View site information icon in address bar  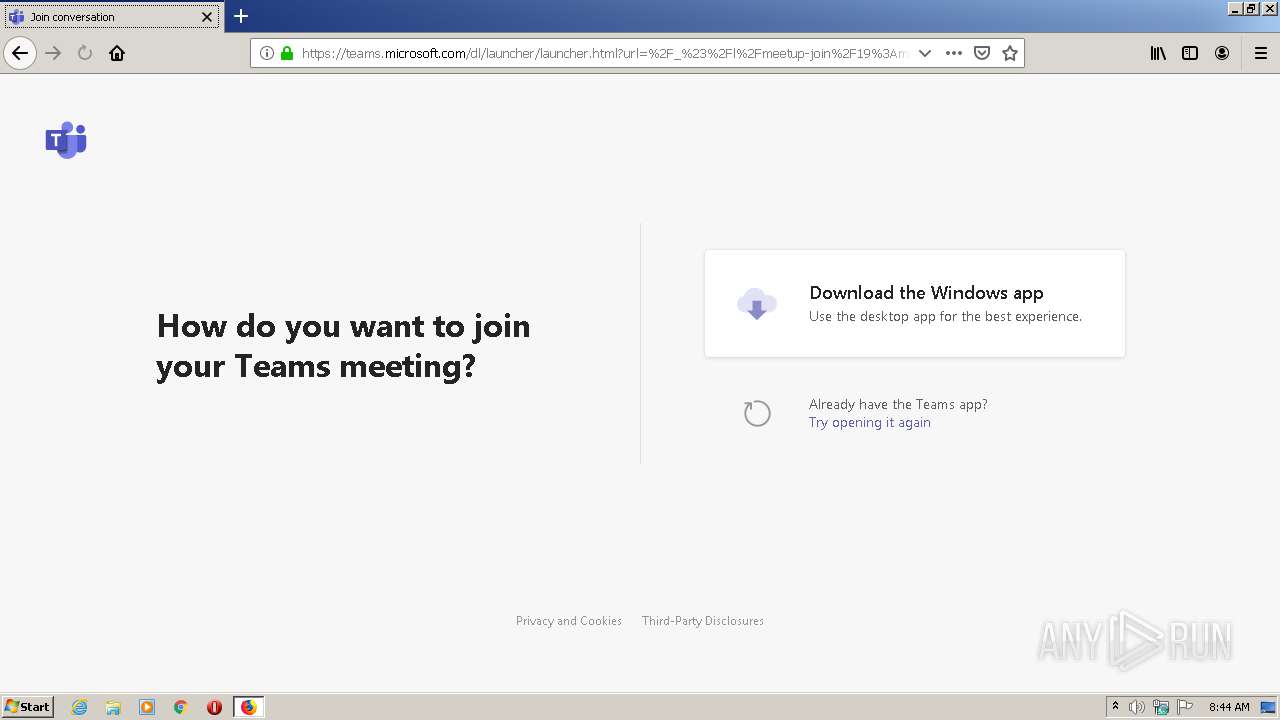pyautogui.click(x=267, y=53)
